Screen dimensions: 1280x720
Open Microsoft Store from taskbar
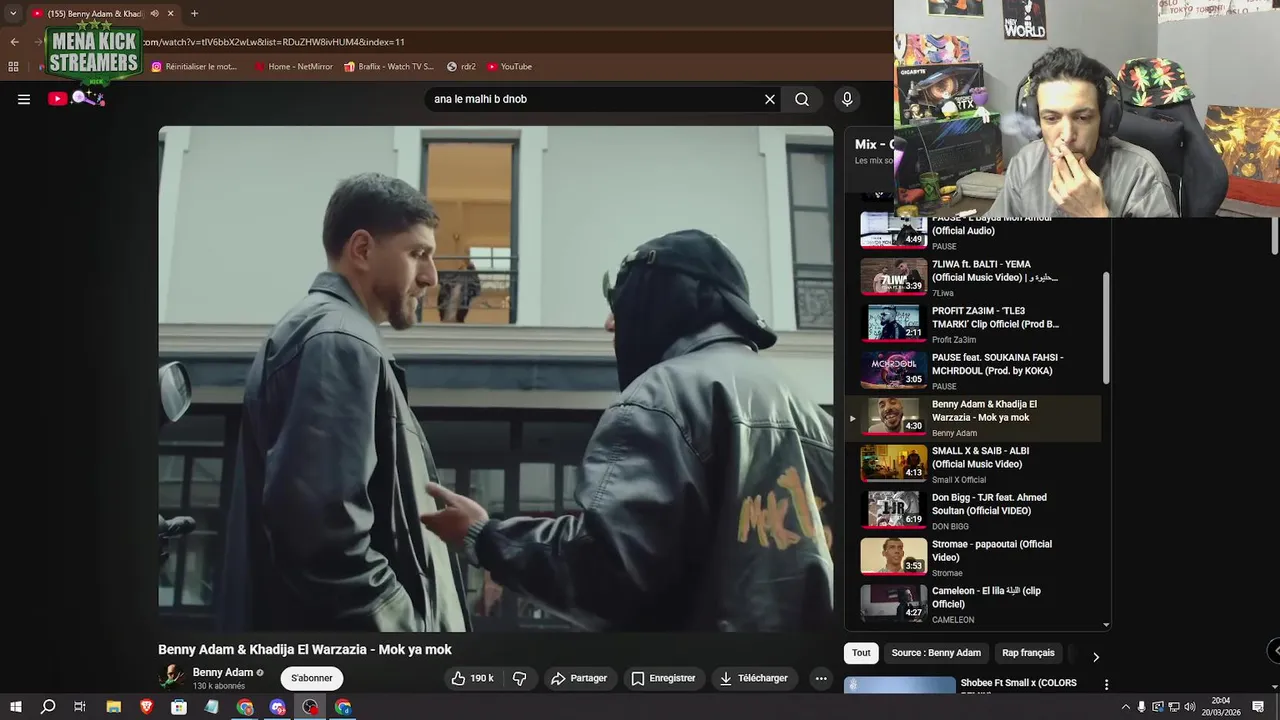tap(180, 707)
